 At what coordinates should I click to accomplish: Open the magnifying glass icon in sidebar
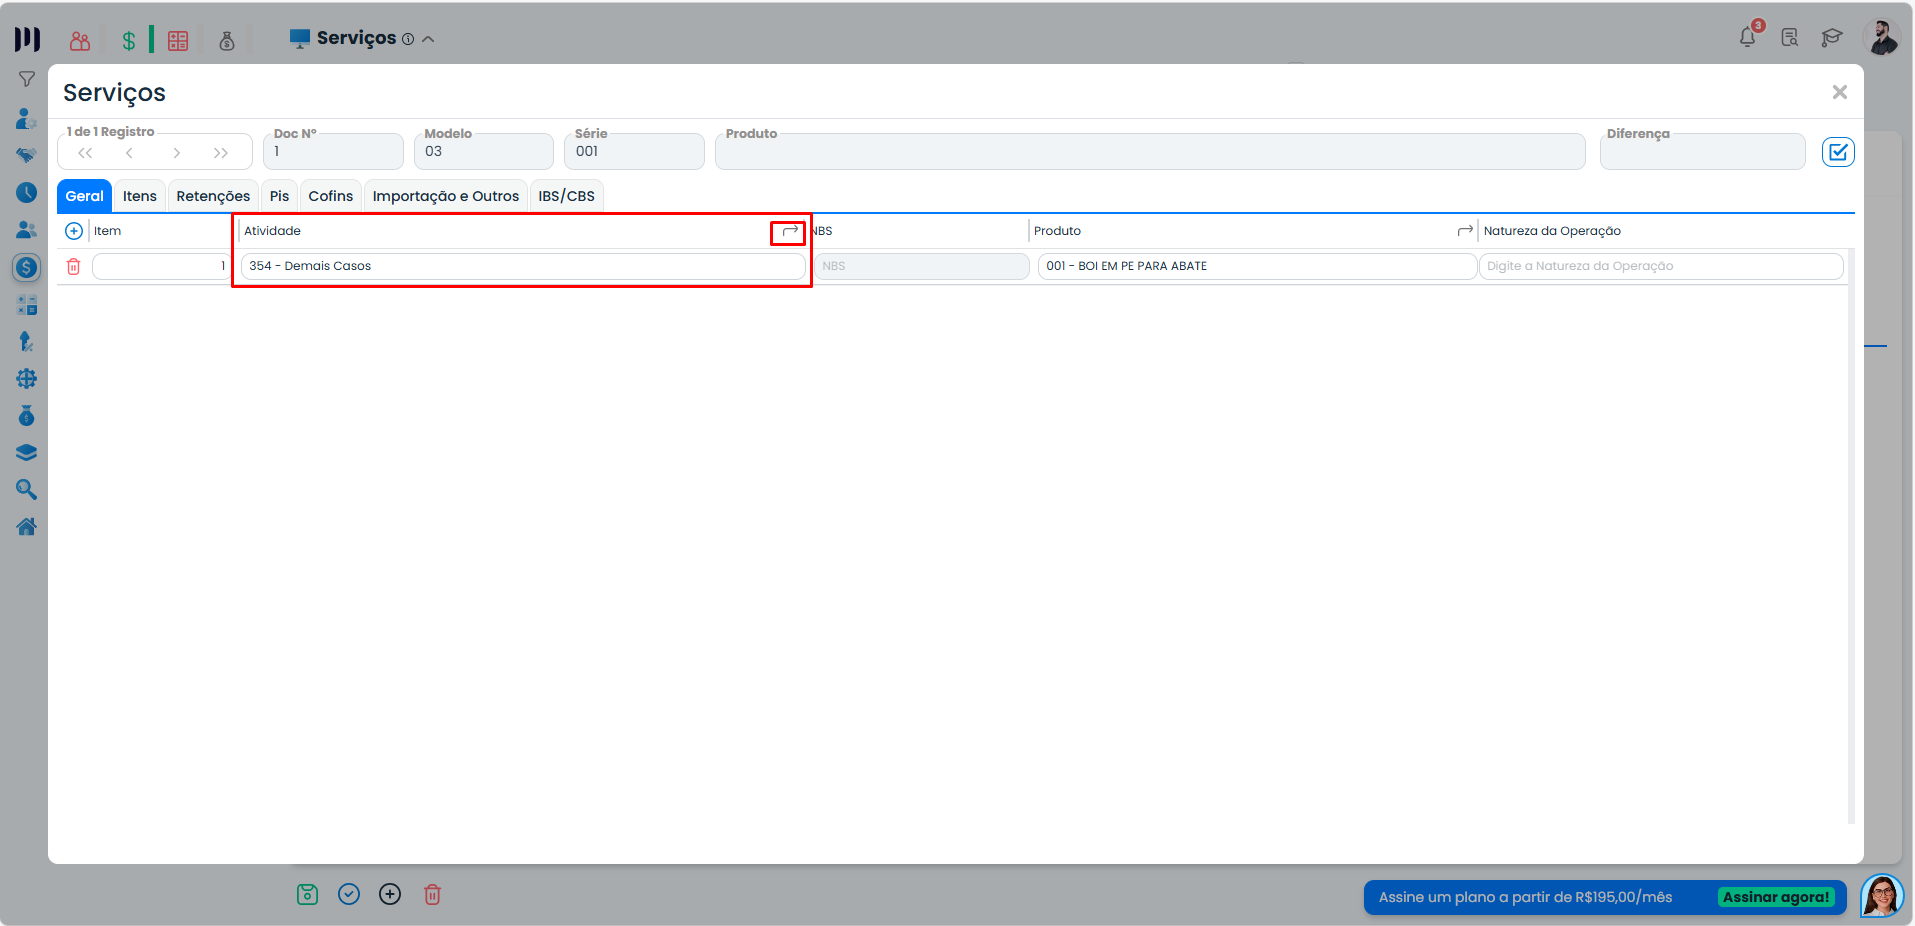pos(27,489)
